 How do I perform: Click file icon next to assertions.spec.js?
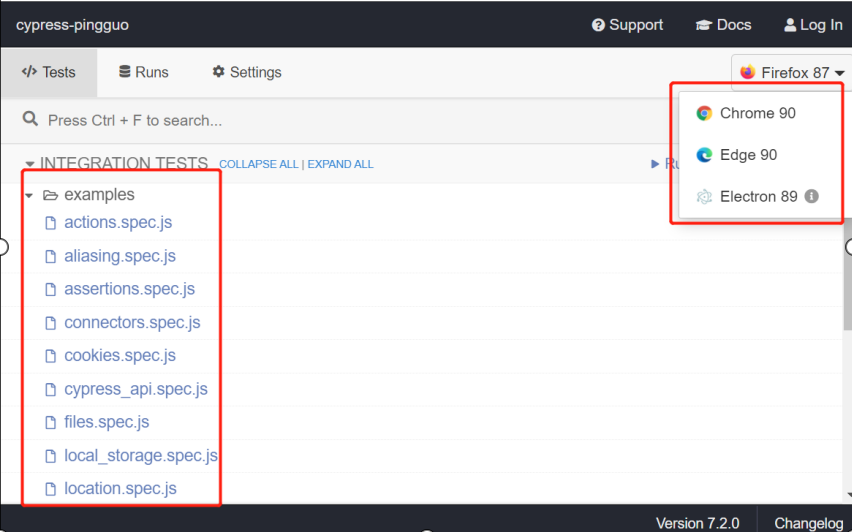pyautogui.click(x=51, y=290)
